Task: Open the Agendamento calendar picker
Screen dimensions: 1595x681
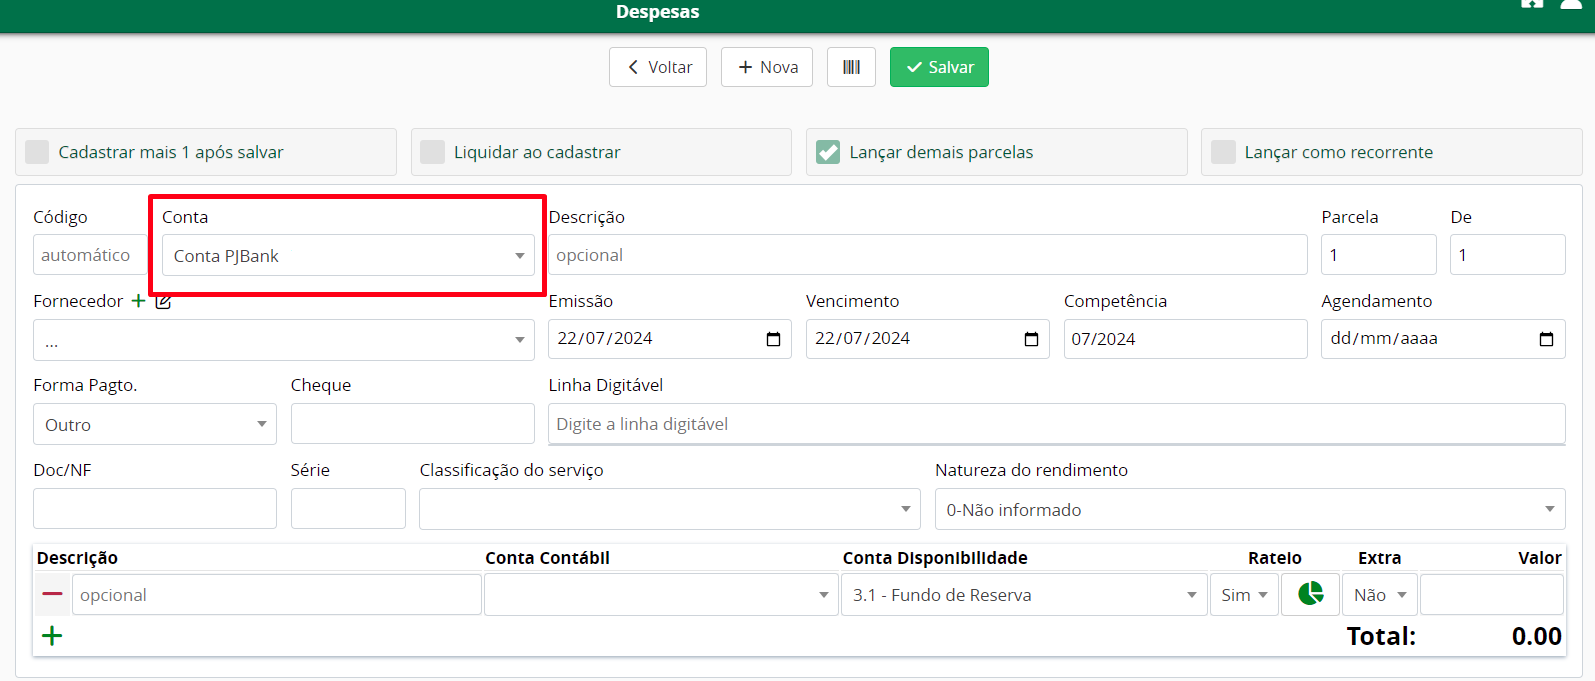Action: click(x=1546, y=339)
